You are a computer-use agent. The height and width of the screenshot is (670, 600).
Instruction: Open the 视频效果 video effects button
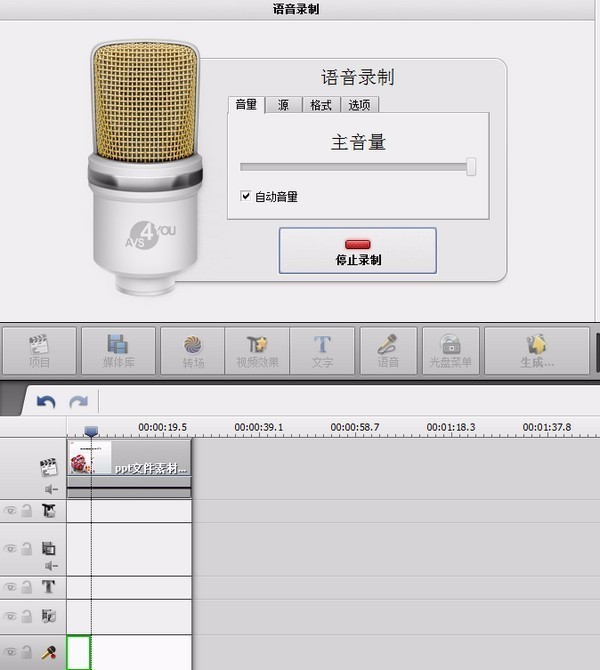pyautogui.click(x=257, y=351)
